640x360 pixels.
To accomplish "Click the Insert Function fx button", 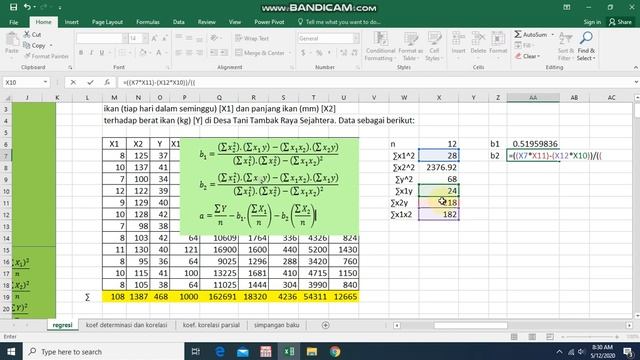I will pyautogui.click(x=107, y=82).
